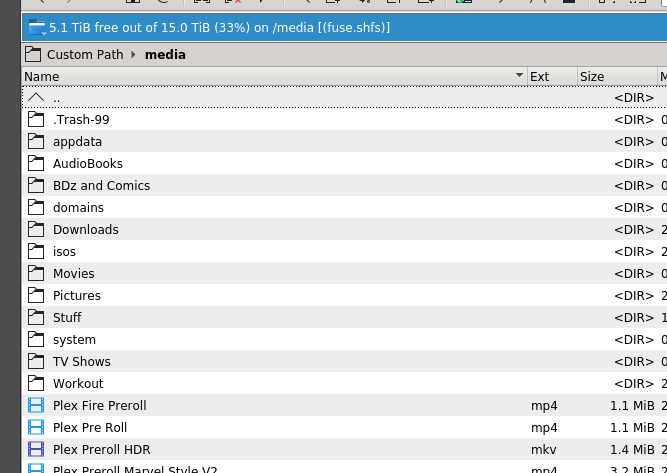Toggle sort arrow in the Name column header
Viewport: 667px width, 473px height.
[x=519, y=75]
